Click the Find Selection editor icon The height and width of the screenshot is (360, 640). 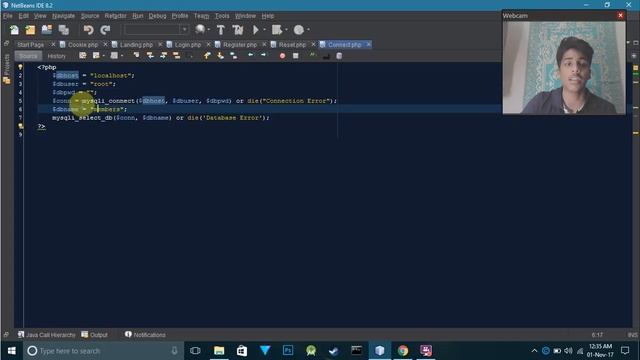[136, 56]
